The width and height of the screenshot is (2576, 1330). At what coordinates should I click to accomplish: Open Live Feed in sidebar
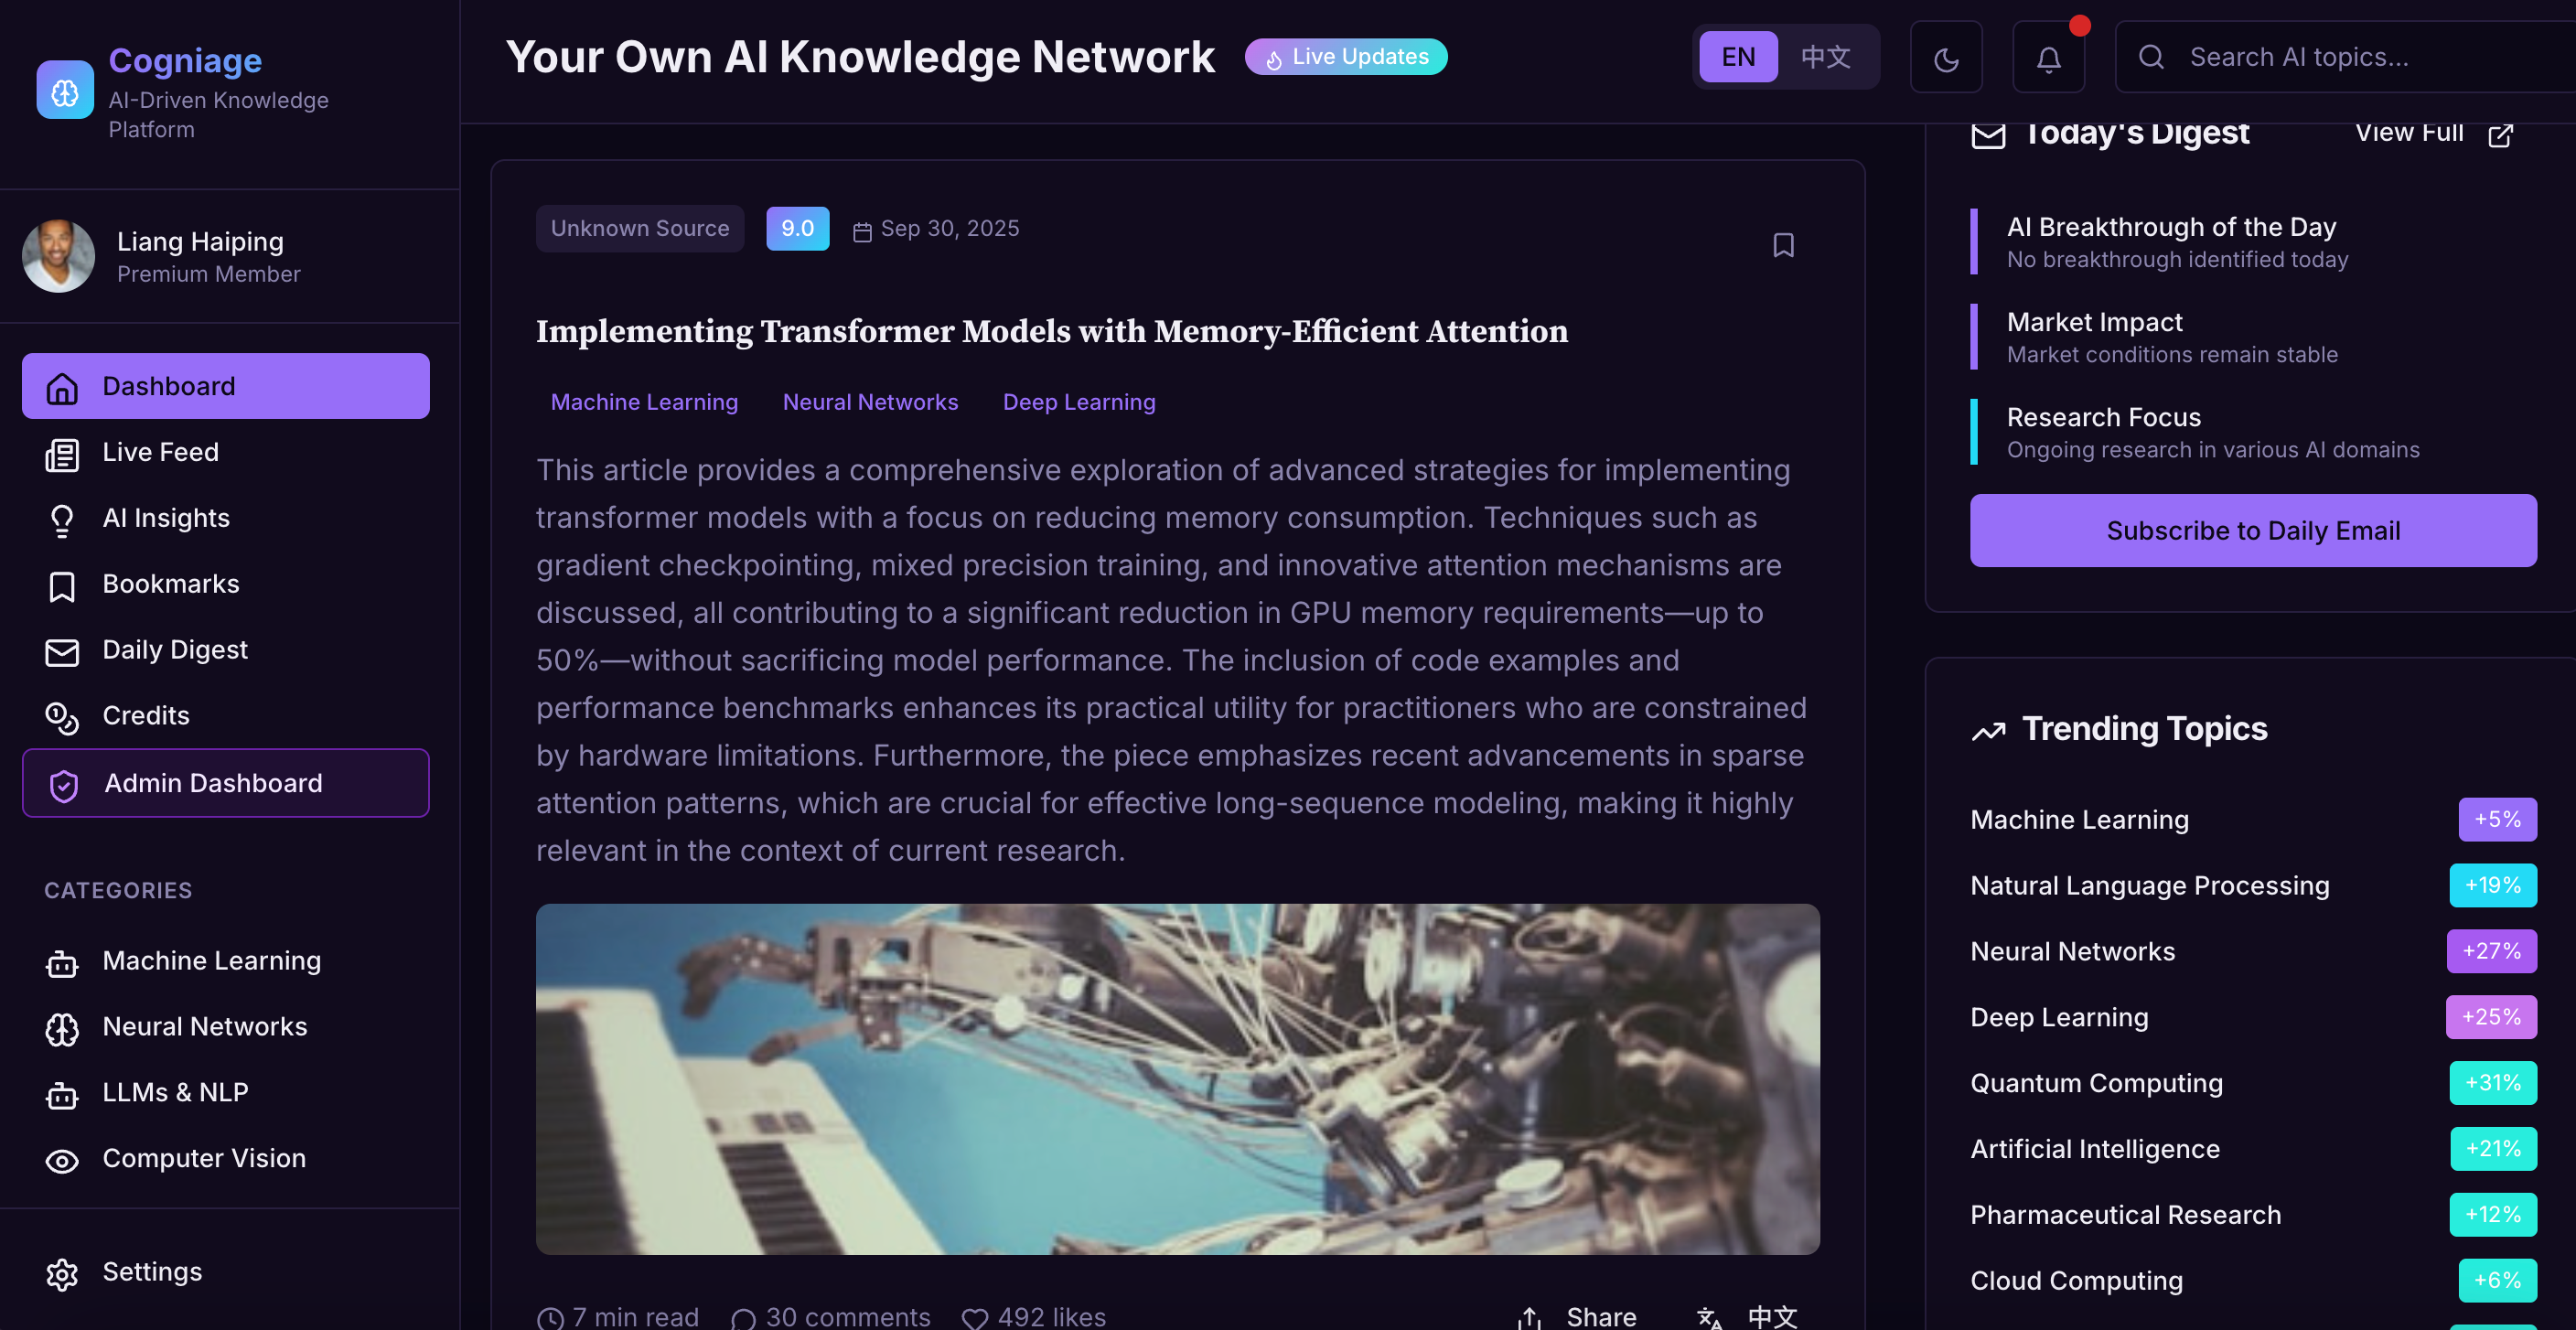(160, 452)
